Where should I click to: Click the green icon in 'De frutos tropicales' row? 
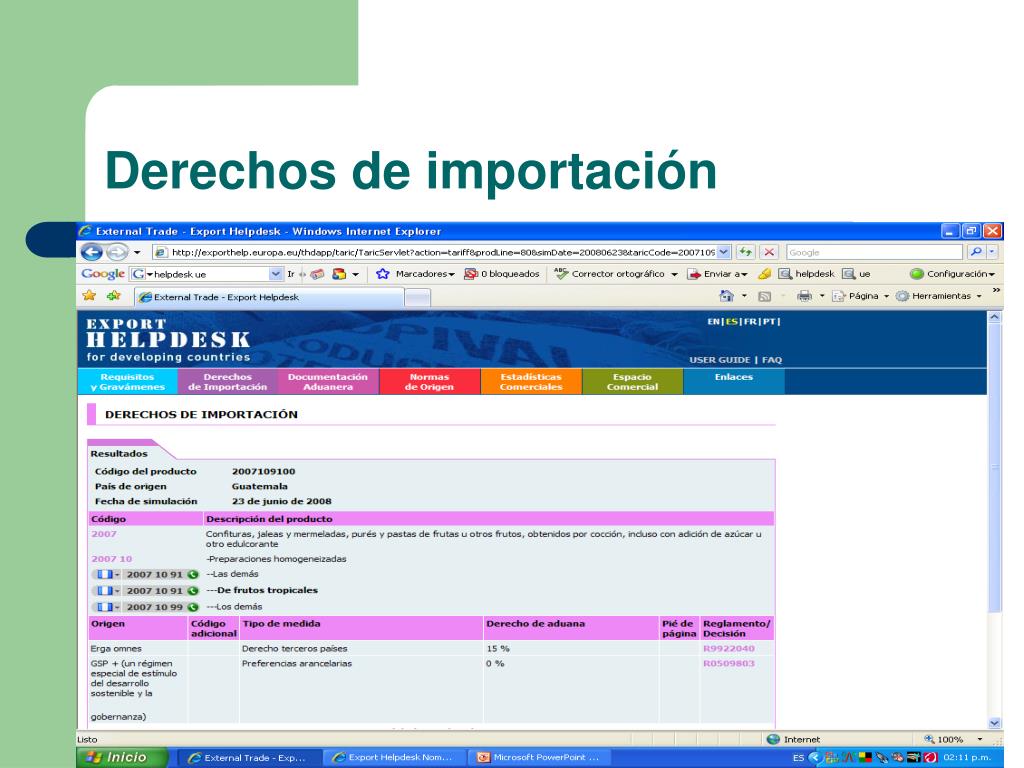193,590
